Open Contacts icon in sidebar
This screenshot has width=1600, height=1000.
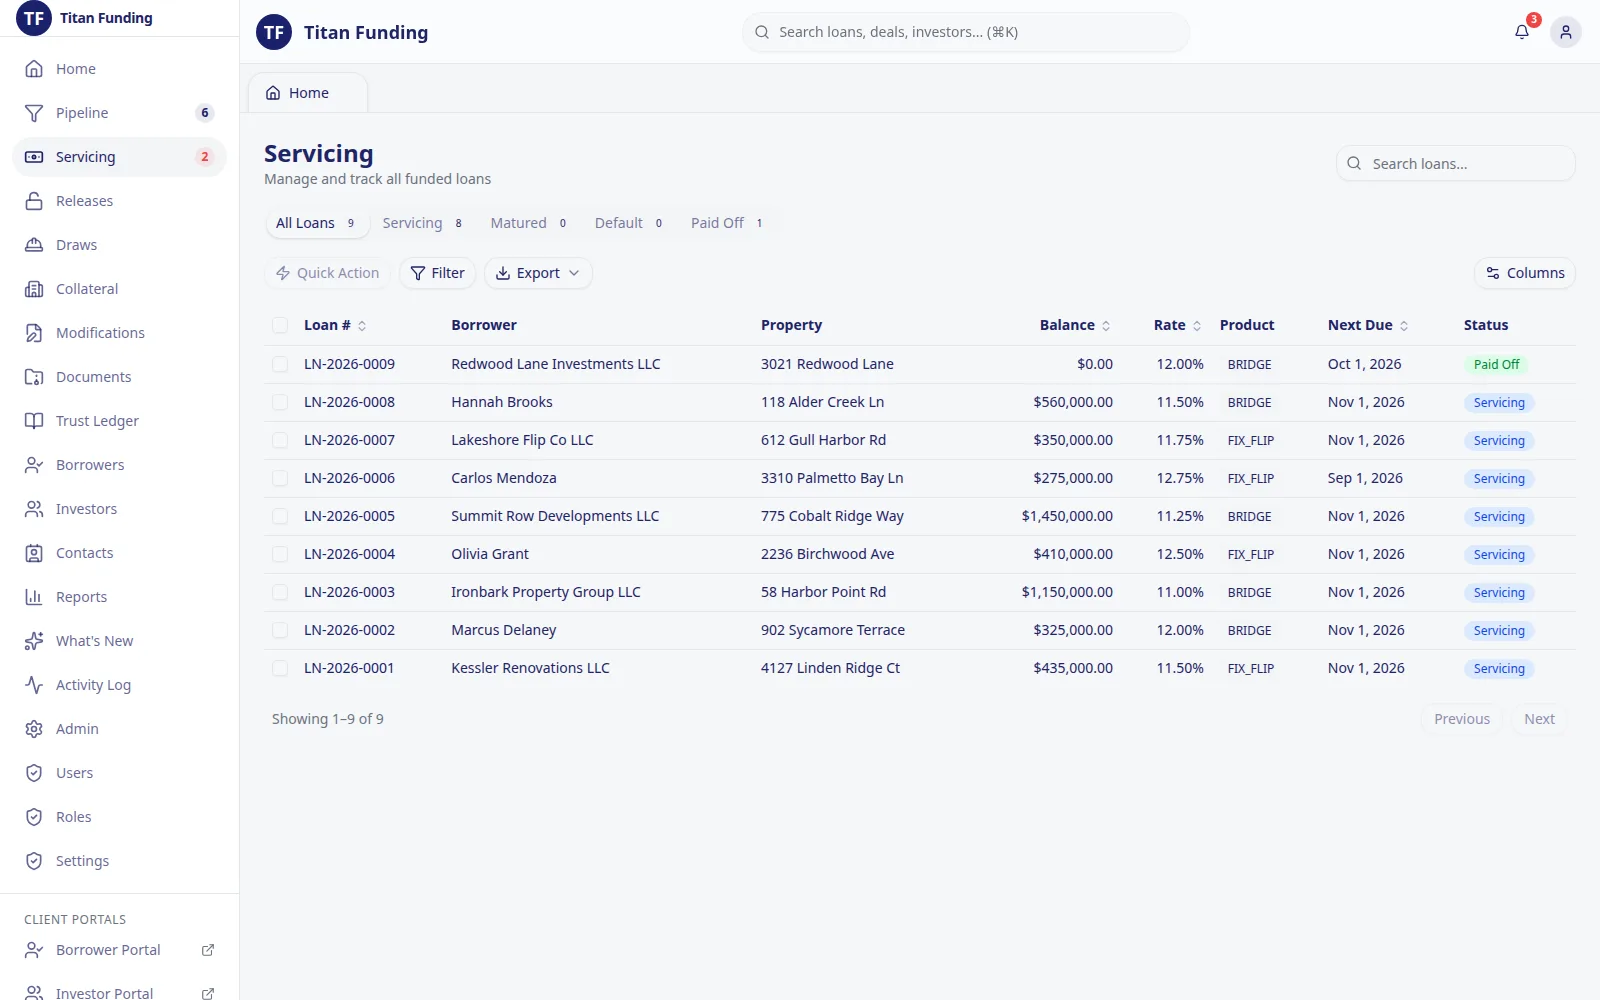point(34,553)
